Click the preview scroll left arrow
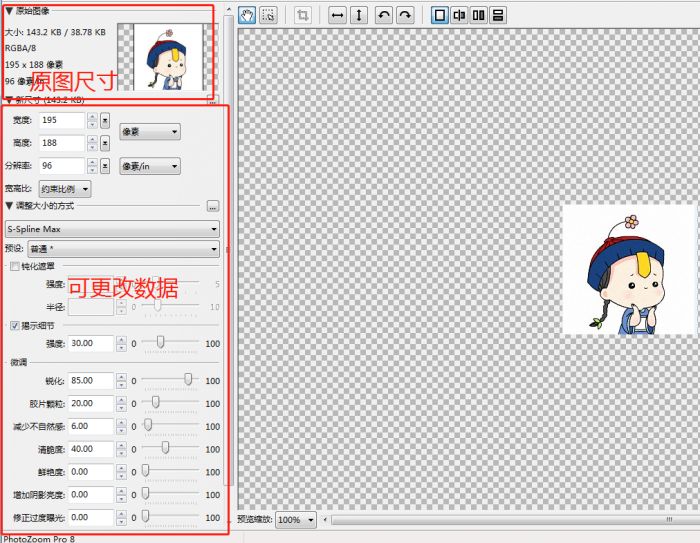The image size is (700, 543). pyautogui.click(x=325, y=520)
